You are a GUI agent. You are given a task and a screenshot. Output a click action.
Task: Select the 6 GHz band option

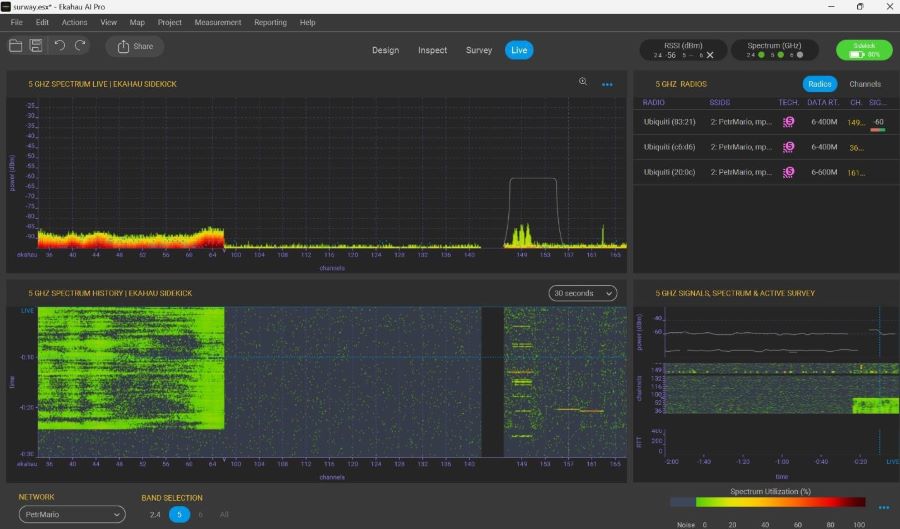200,515
